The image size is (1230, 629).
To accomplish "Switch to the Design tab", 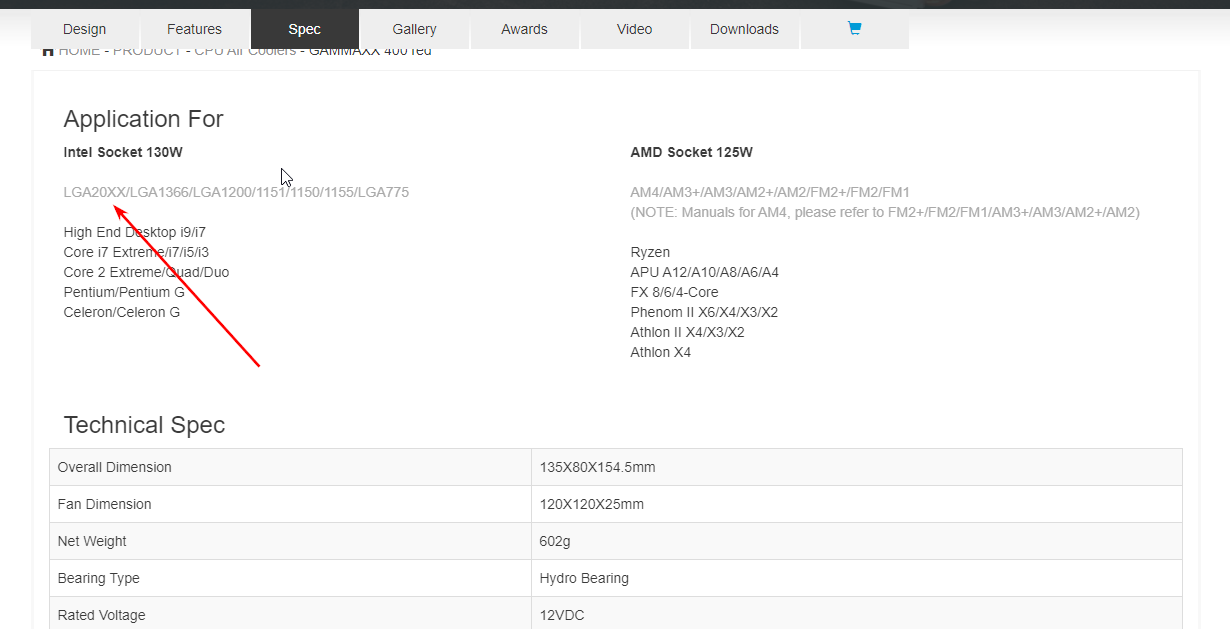I will [85, 29].
